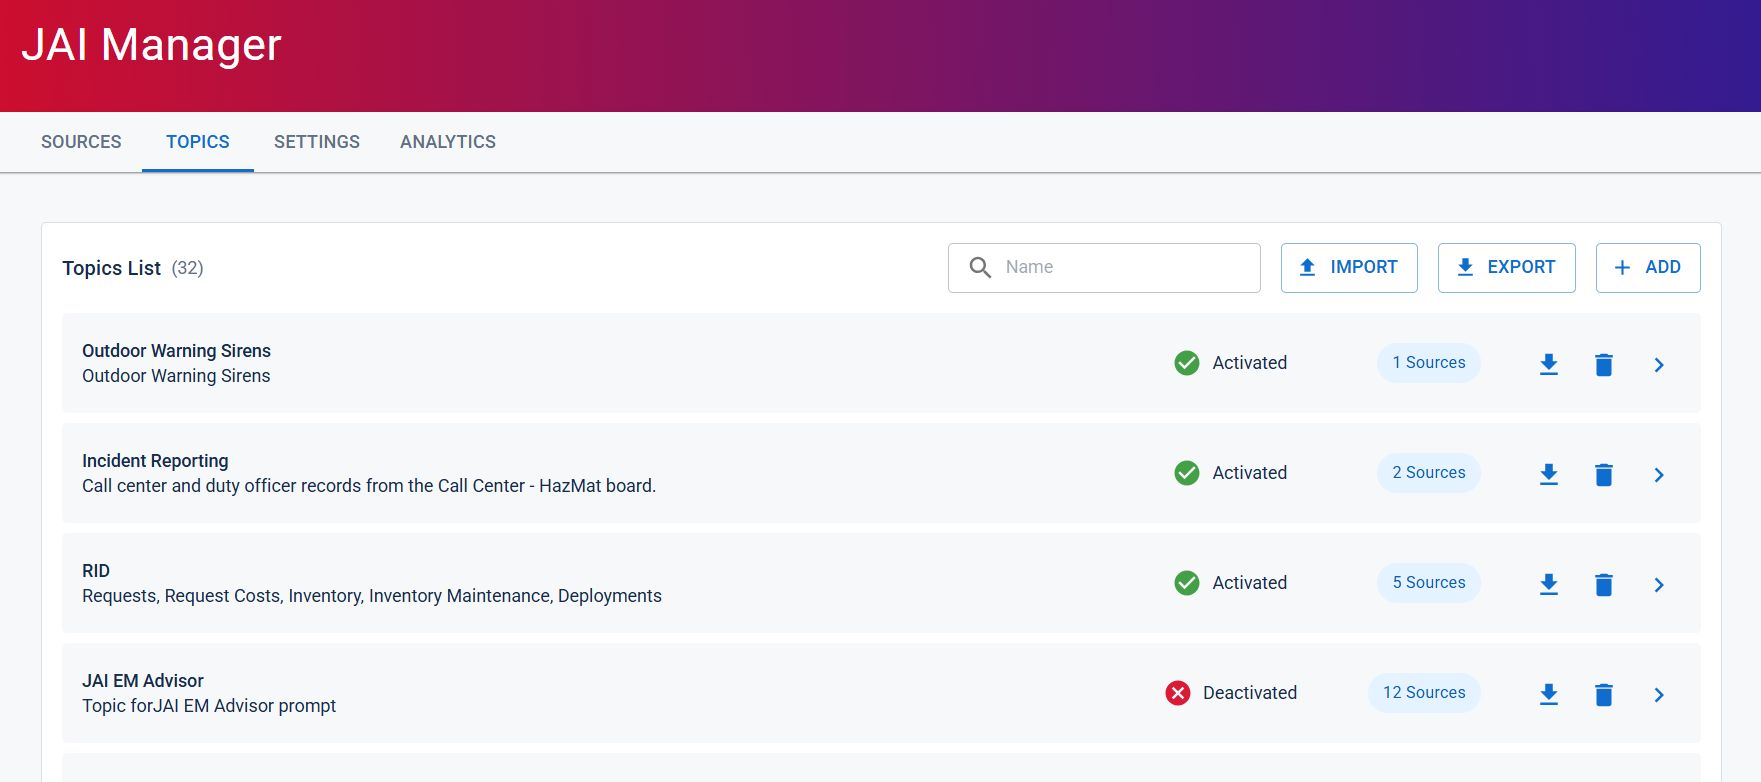
Task: Click the red Deactivated icon for JAI EM Advisor
Action: point(1178,693)
